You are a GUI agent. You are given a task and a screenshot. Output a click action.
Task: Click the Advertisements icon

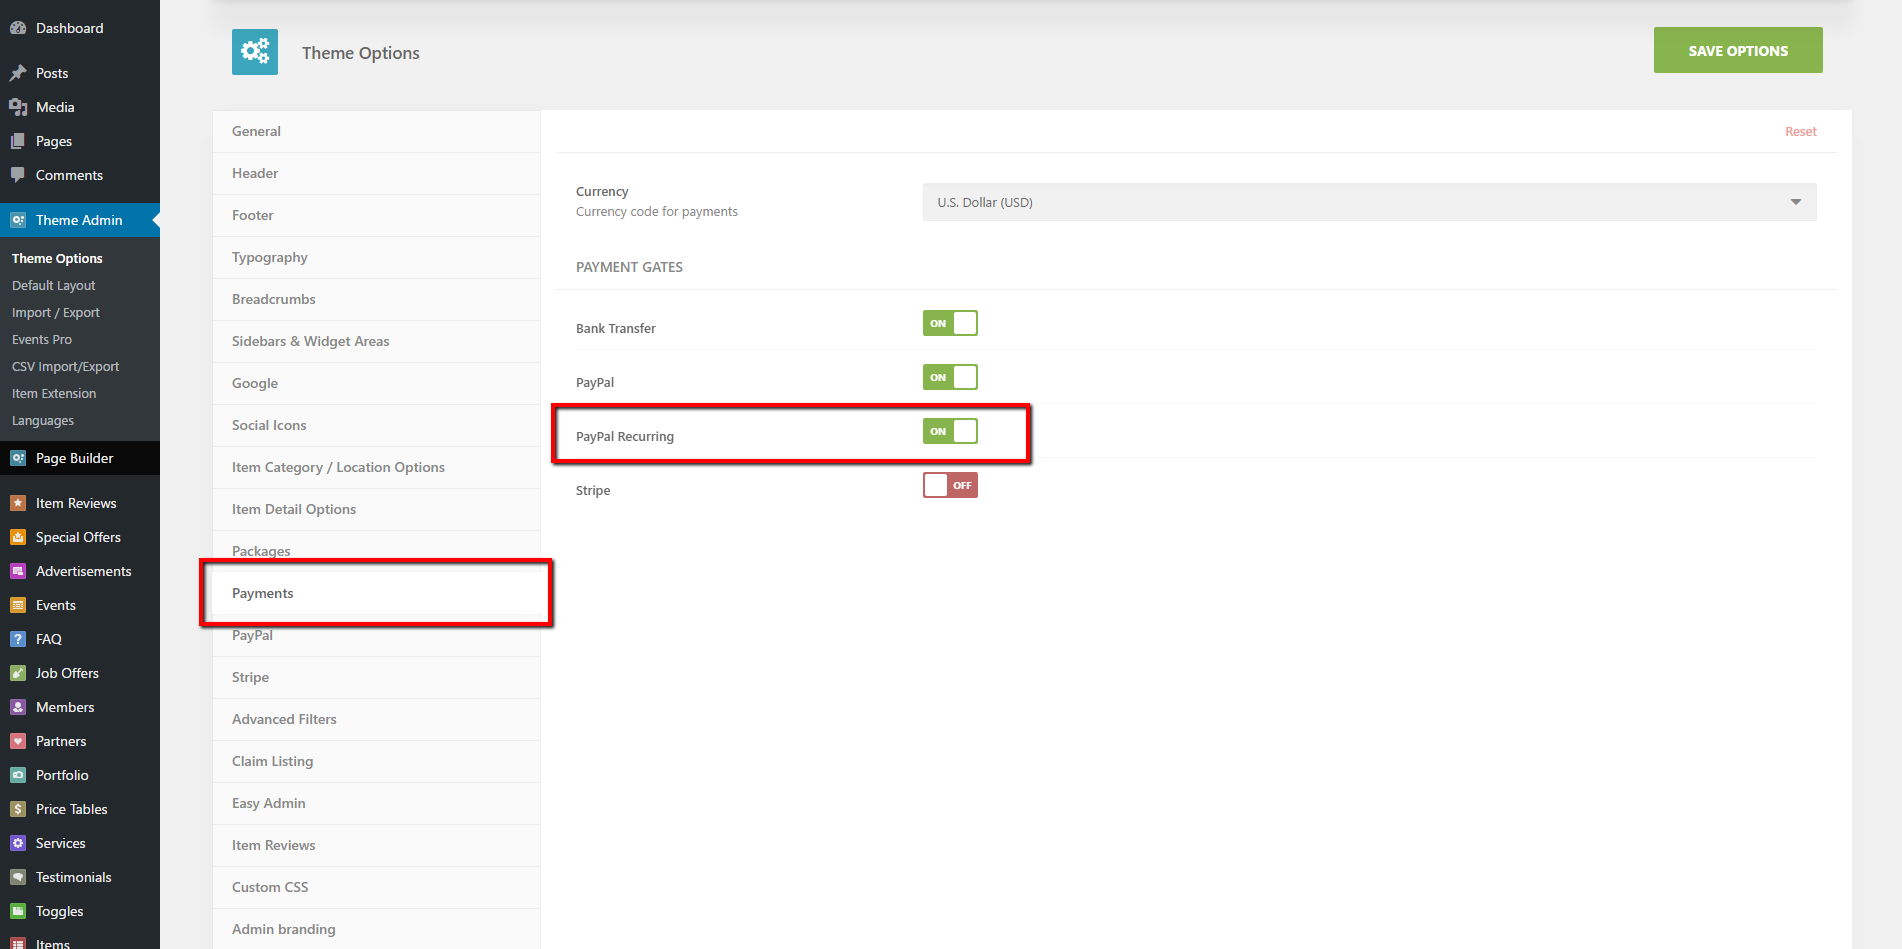[x=18, y=571]
